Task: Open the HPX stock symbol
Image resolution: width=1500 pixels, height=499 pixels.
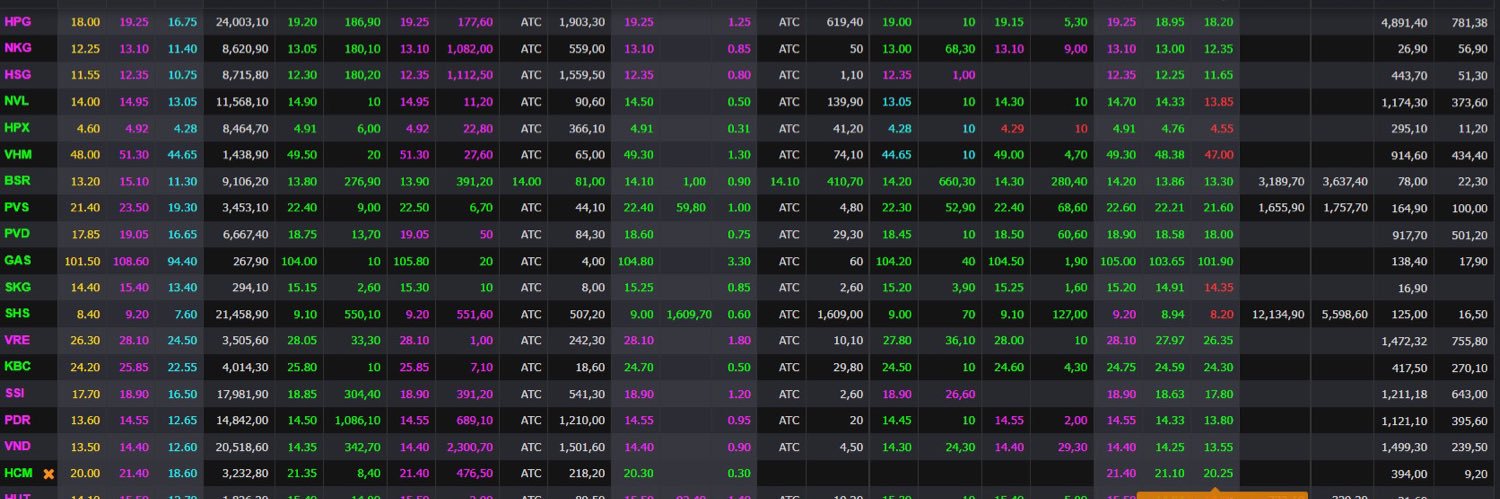Action: click(17, 127)
